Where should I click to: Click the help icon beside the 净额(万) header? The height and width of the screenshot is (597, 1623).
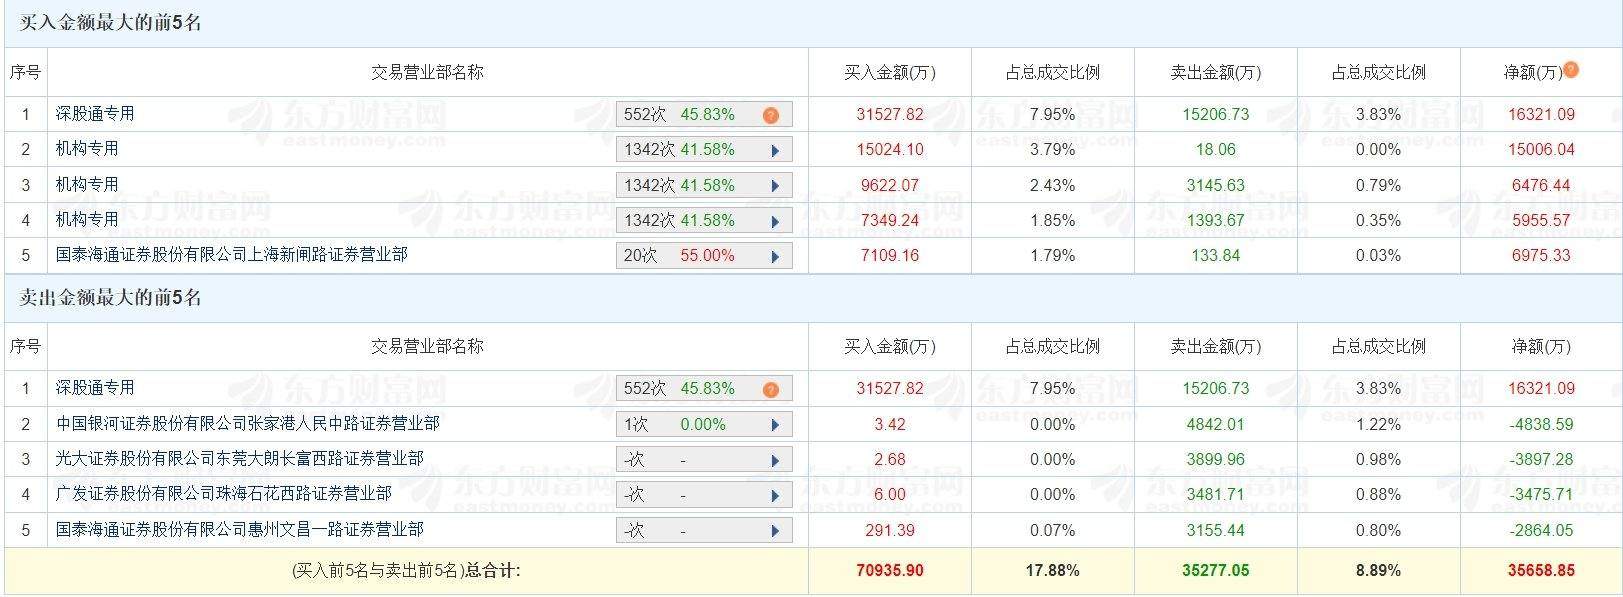[1571, 70]
